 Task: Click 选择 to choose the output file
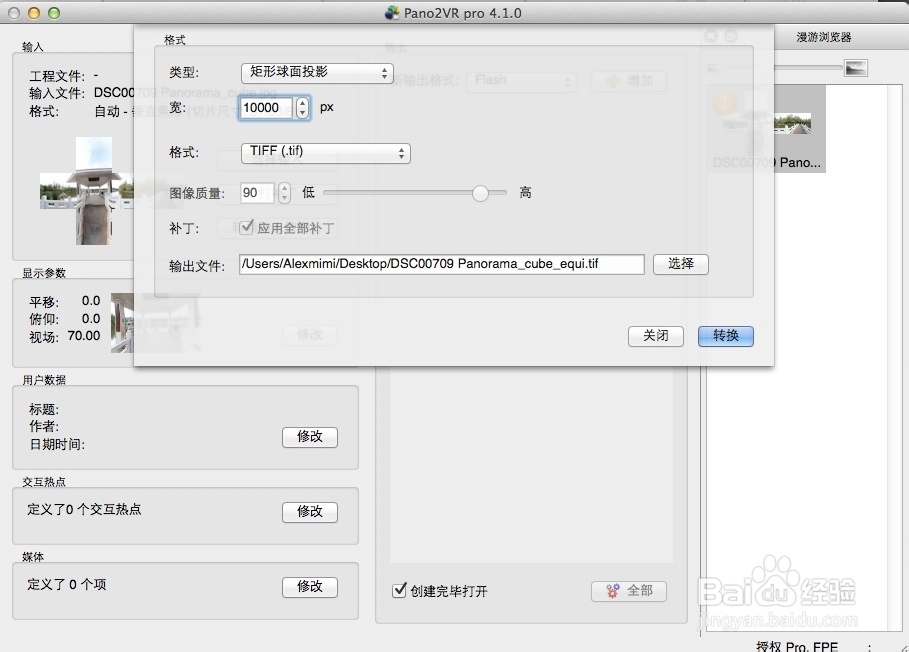(x=680, y=264)
